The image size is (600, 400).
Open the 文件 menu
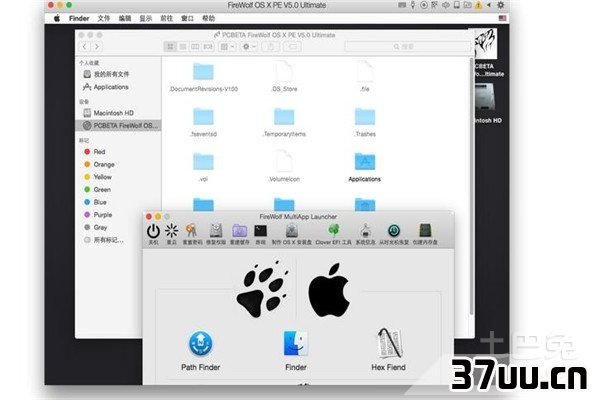pyautogui.click(x=104, y=18)
